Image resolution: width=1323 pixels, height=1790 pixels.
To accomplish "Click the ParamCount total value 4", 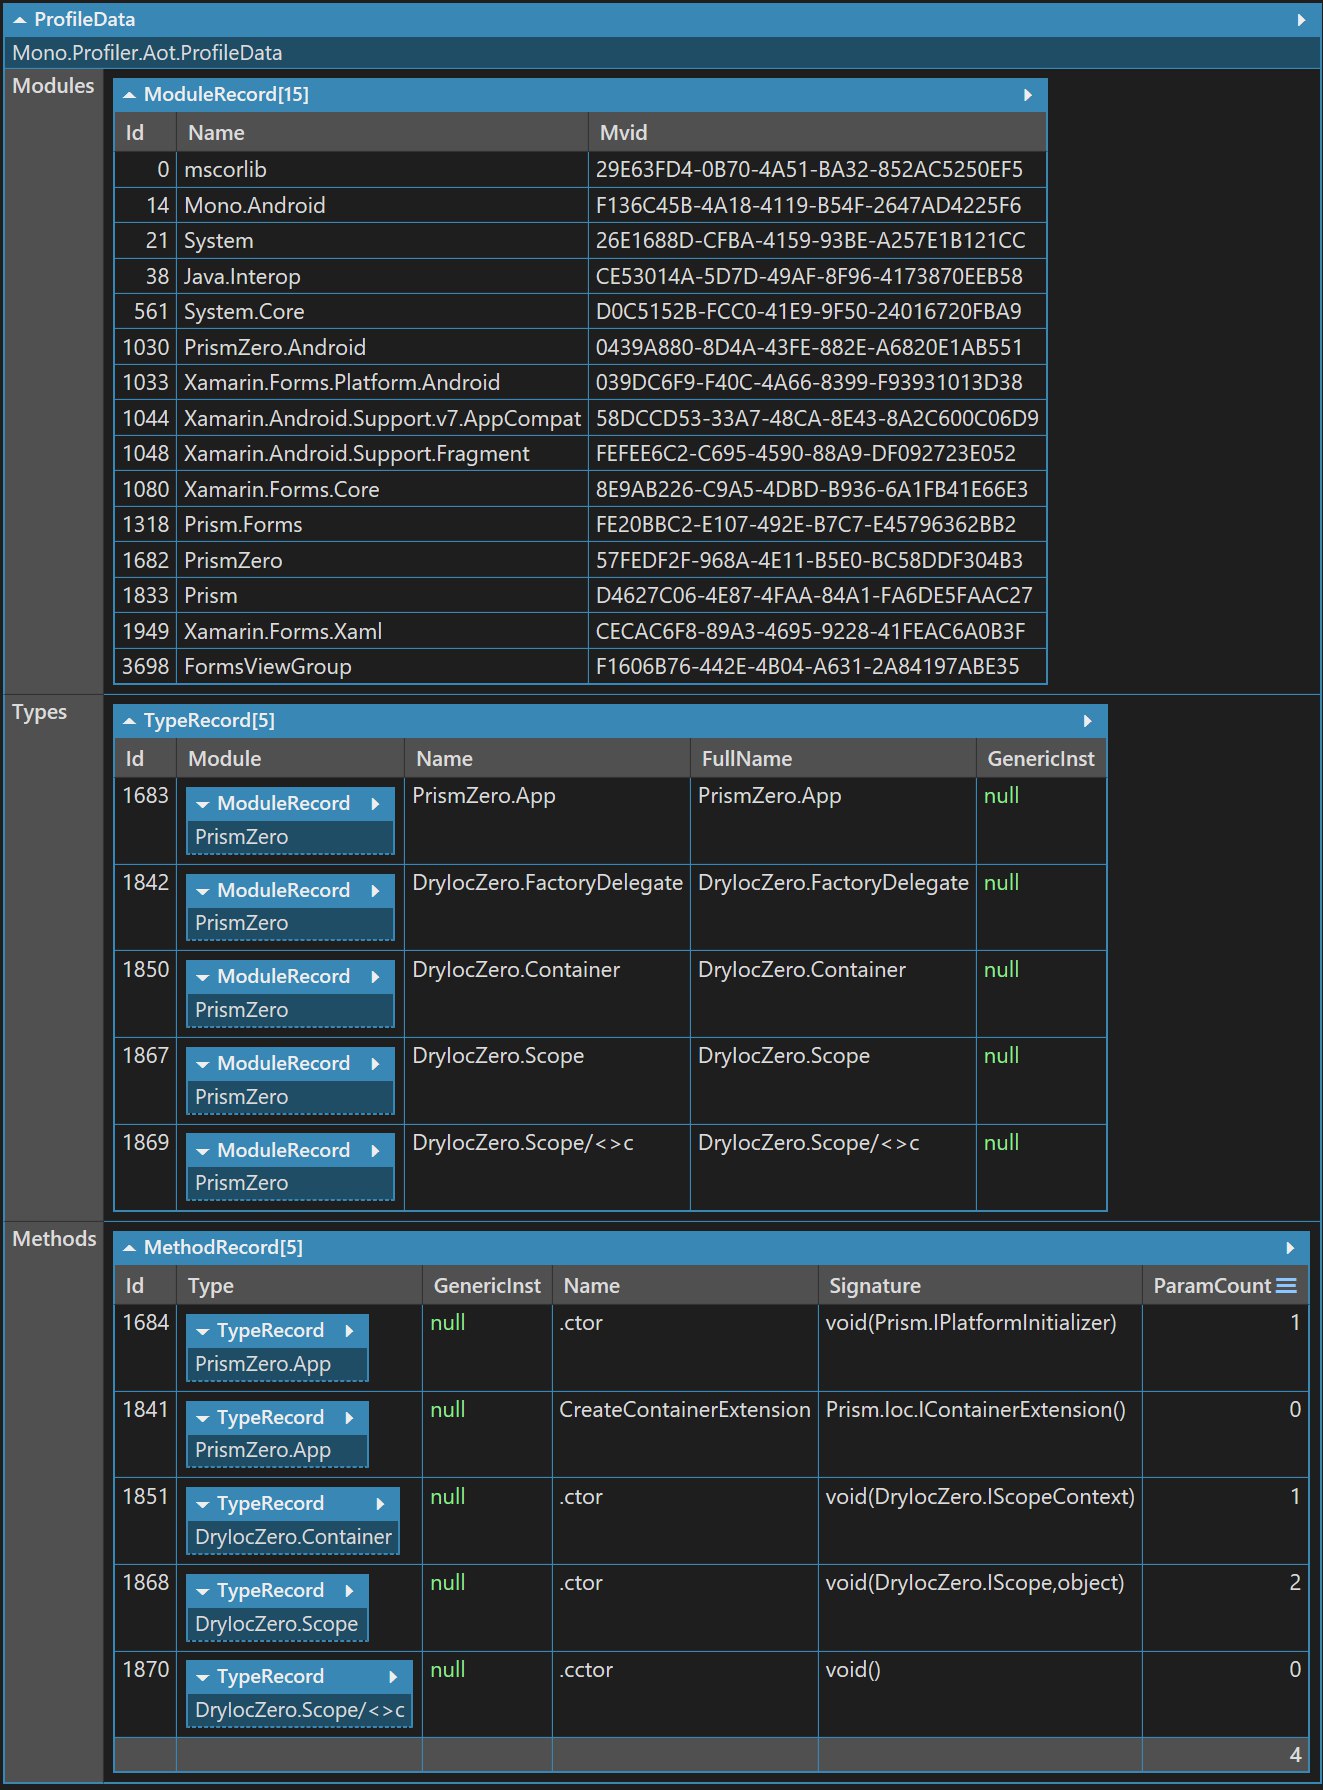I will 1295,1755.
